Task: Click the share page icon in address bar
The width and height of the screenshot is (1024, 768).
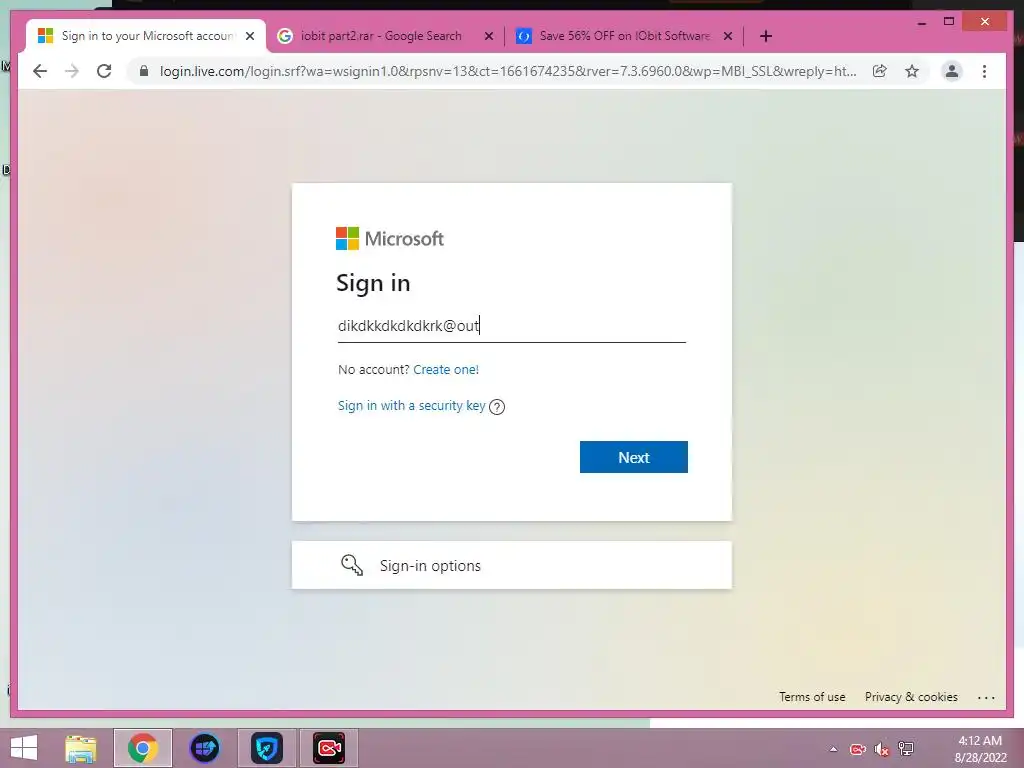Action: tap(880, 71)
